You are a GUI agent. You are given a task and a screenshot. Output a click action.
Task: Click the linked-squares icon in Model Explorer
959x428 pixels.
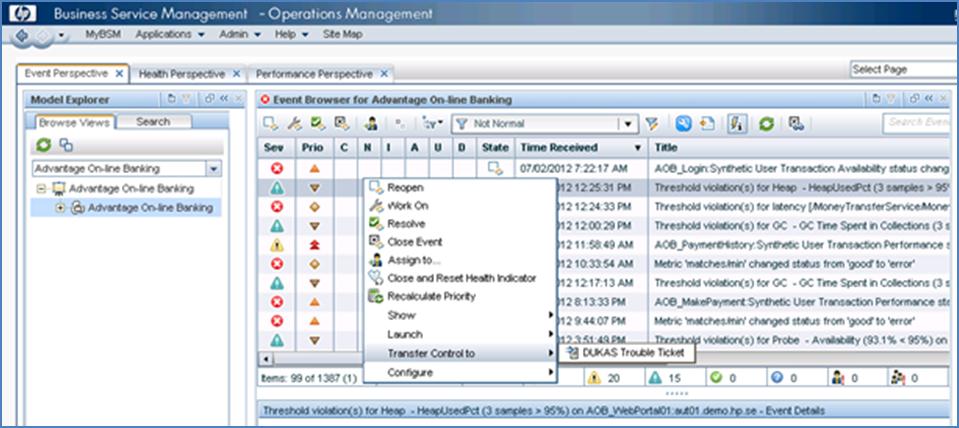click(65, 145)
